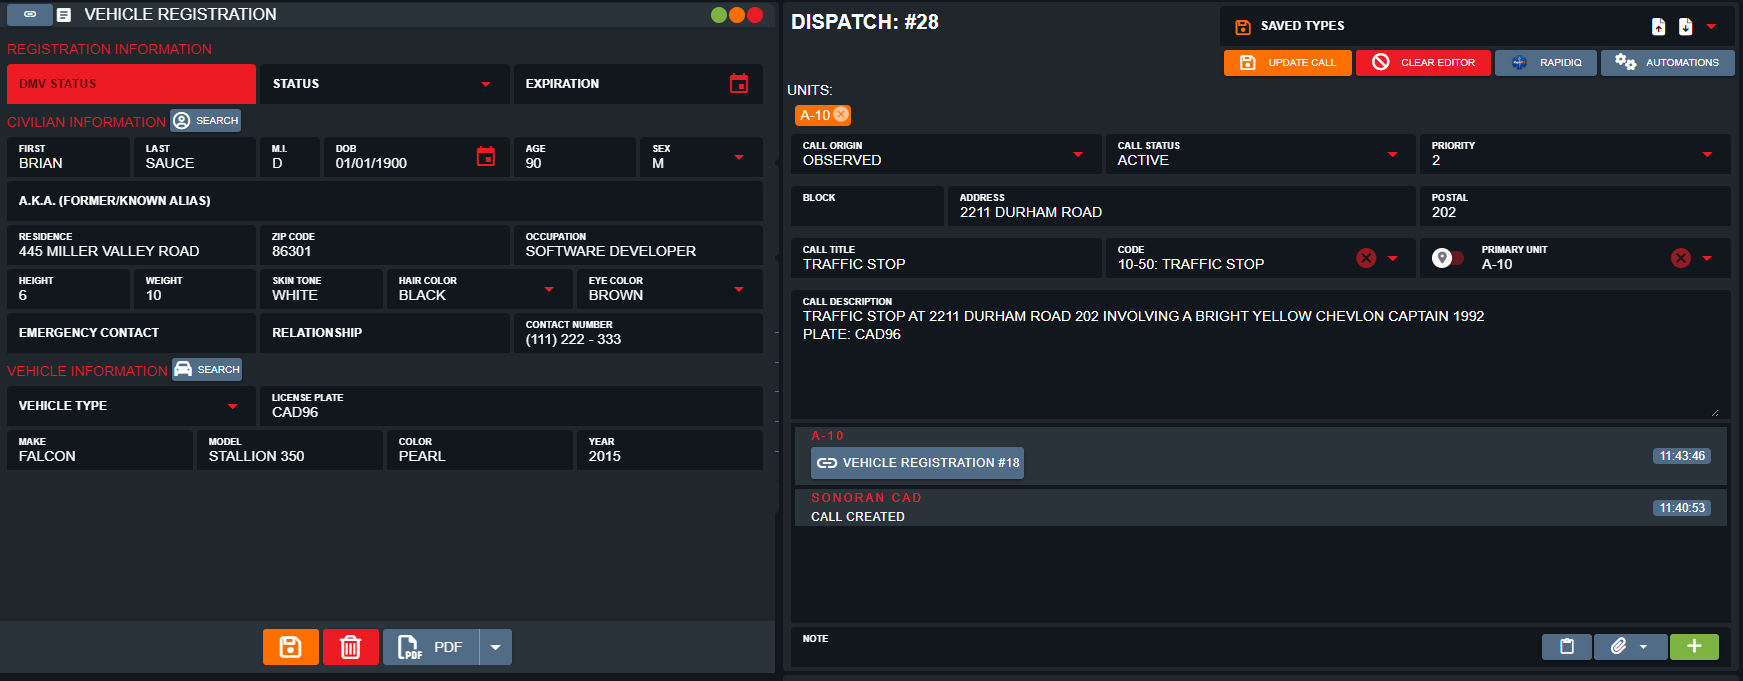Open the expiration date calendar icon

tap(739, 84)
